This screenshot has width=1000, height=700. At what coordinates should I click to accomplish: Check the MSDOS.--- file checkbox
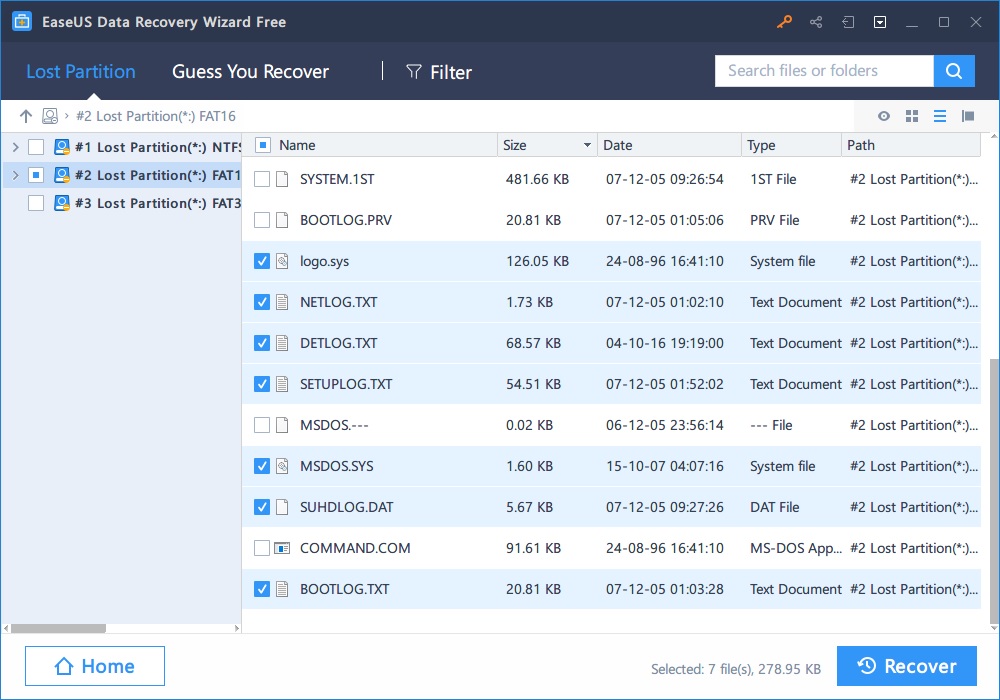(261, 425)
